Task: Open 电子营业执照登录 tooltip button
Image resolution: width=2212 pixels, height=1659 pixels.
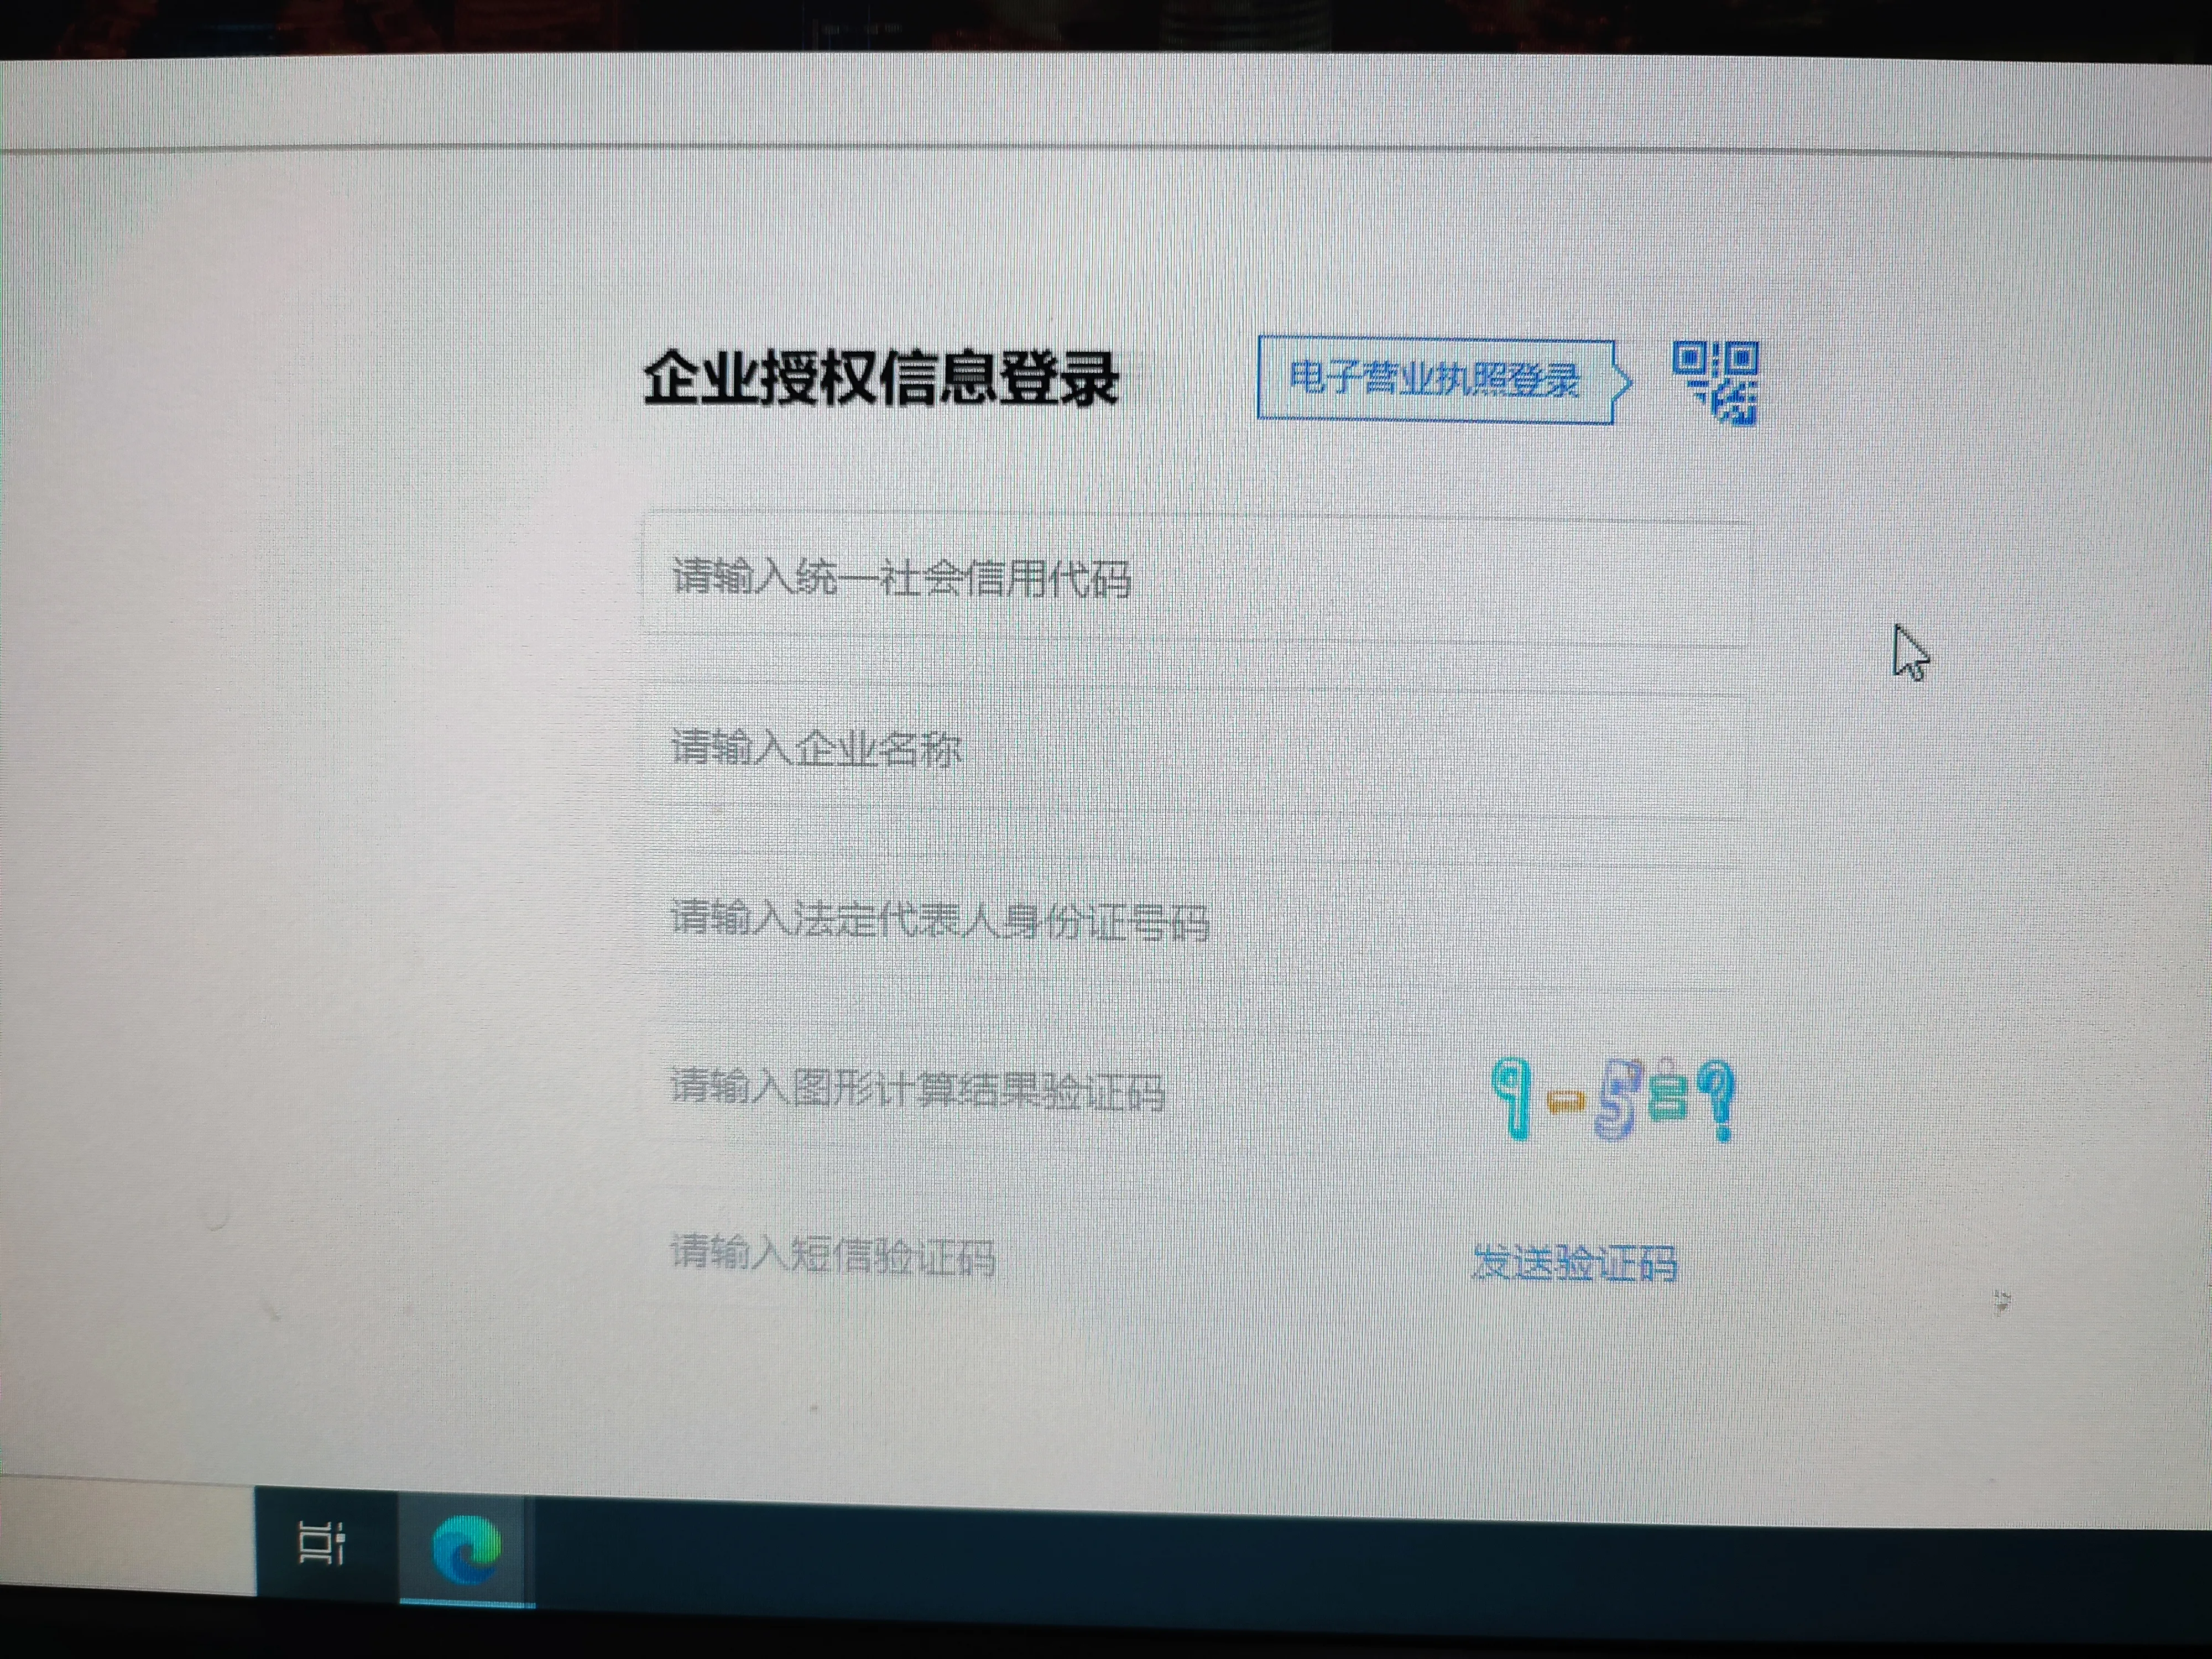Action: [1434, 380]
